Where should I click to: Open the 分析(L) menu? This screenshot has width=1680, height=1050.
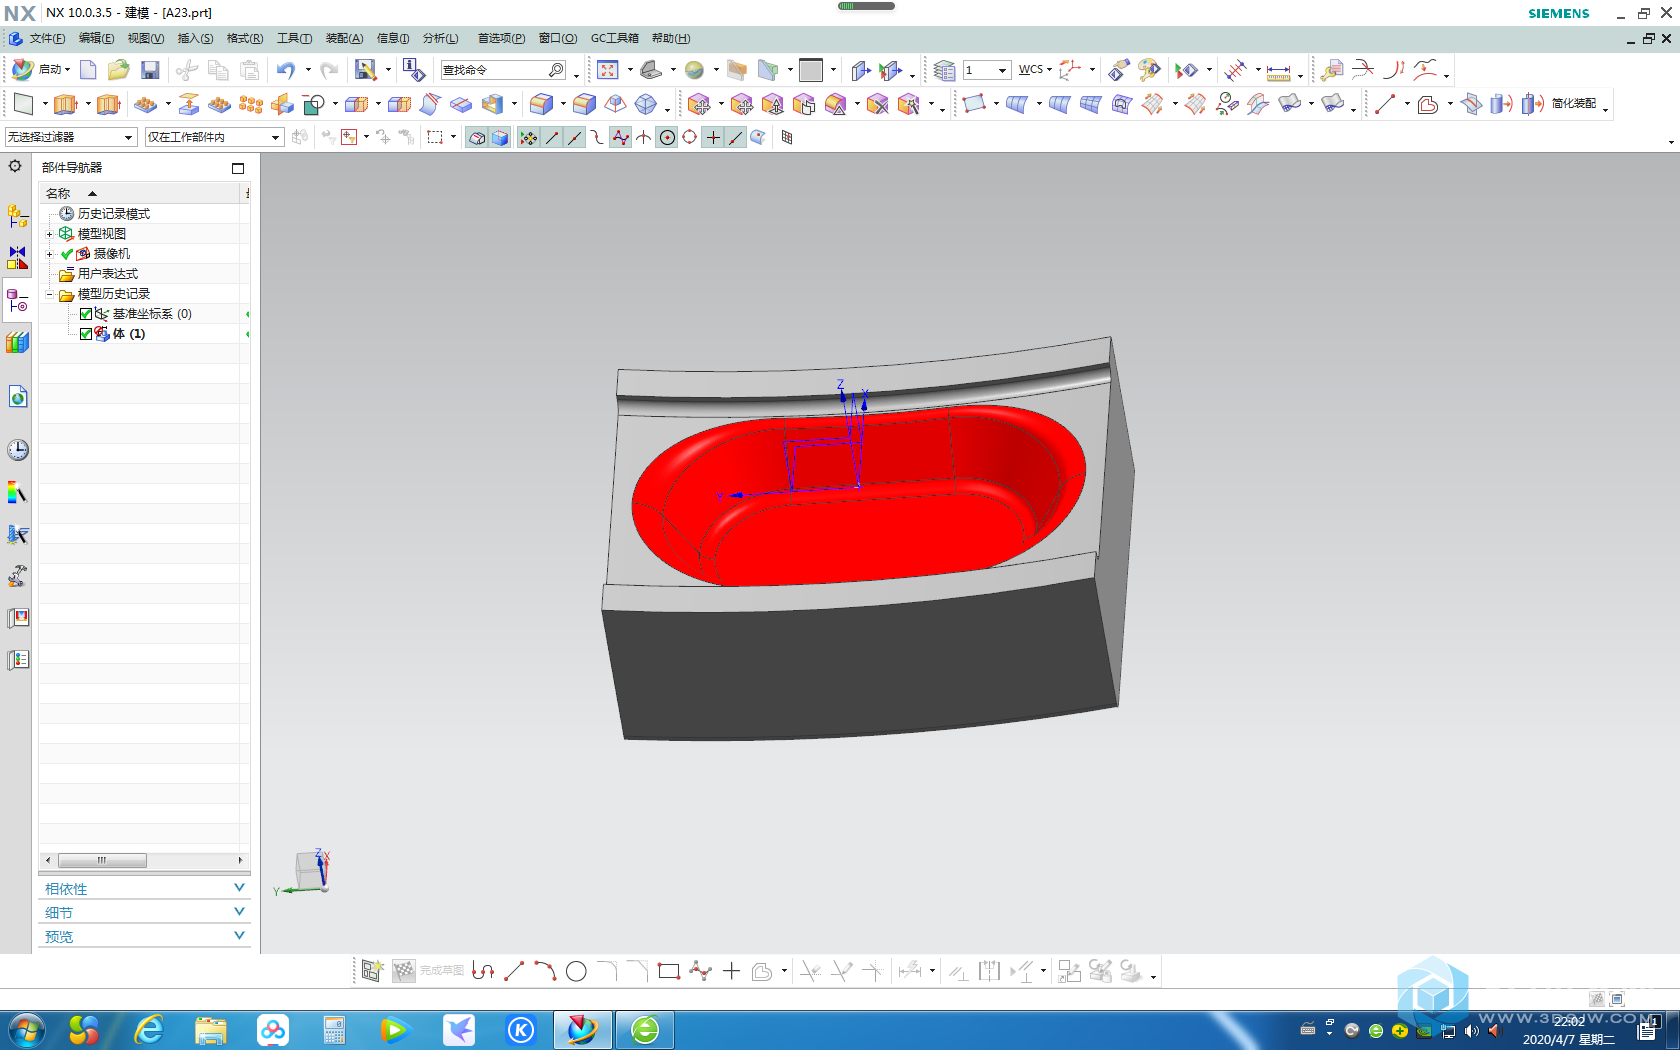[x=440, y=38]
